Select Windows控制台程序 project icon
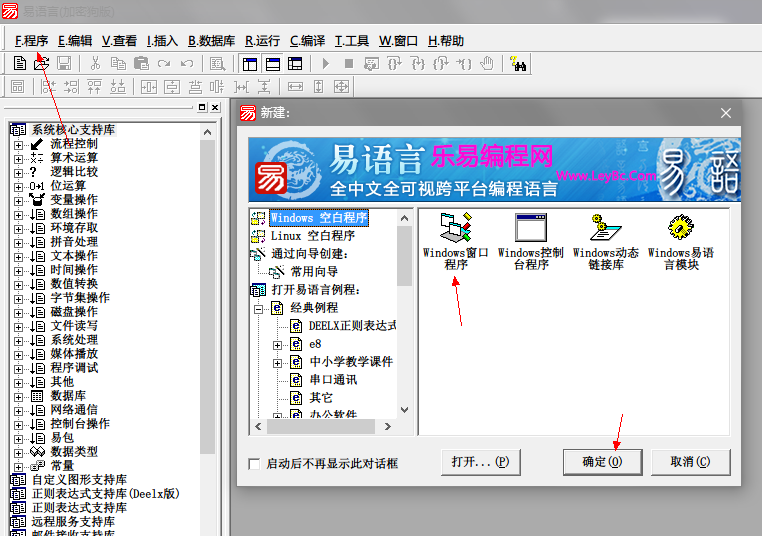The width and height of the screenshot is (762, 536). 531,242
